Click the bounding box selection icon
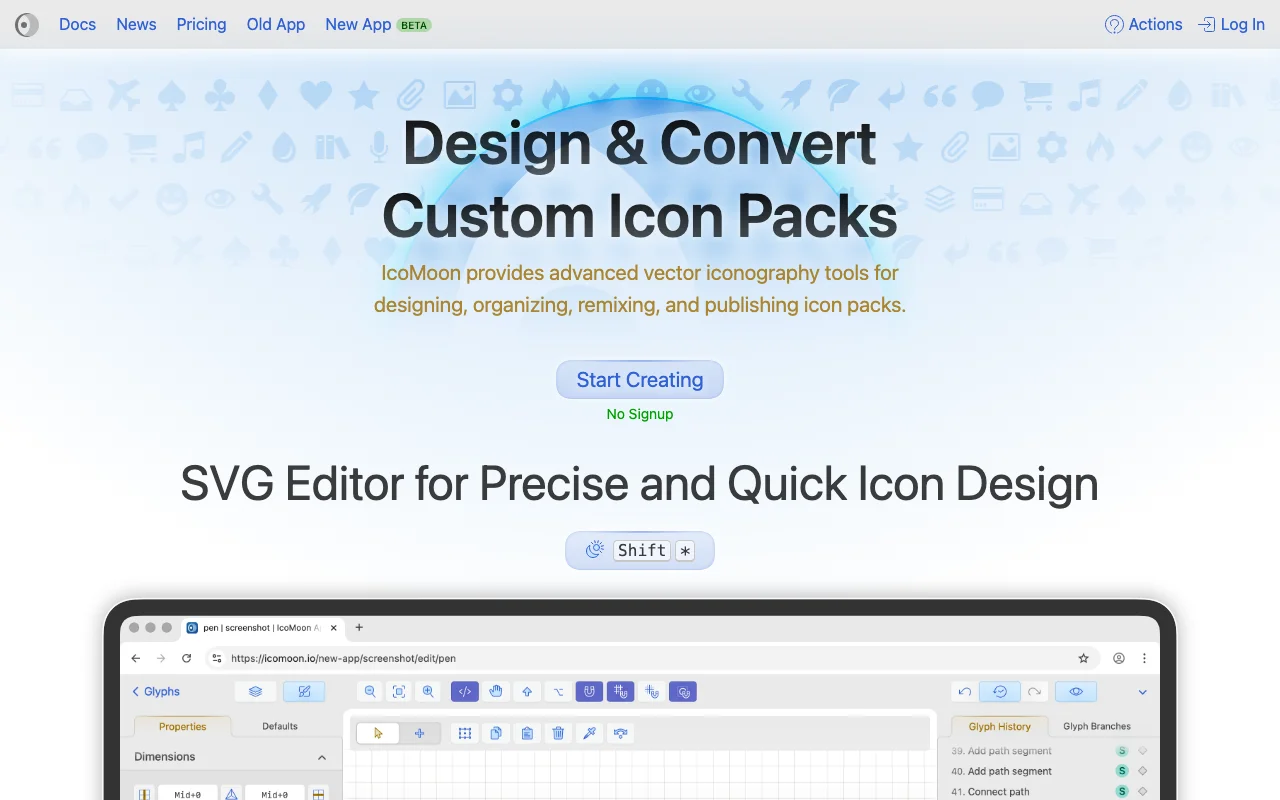The image size is (1280, 800). (465, 733)
